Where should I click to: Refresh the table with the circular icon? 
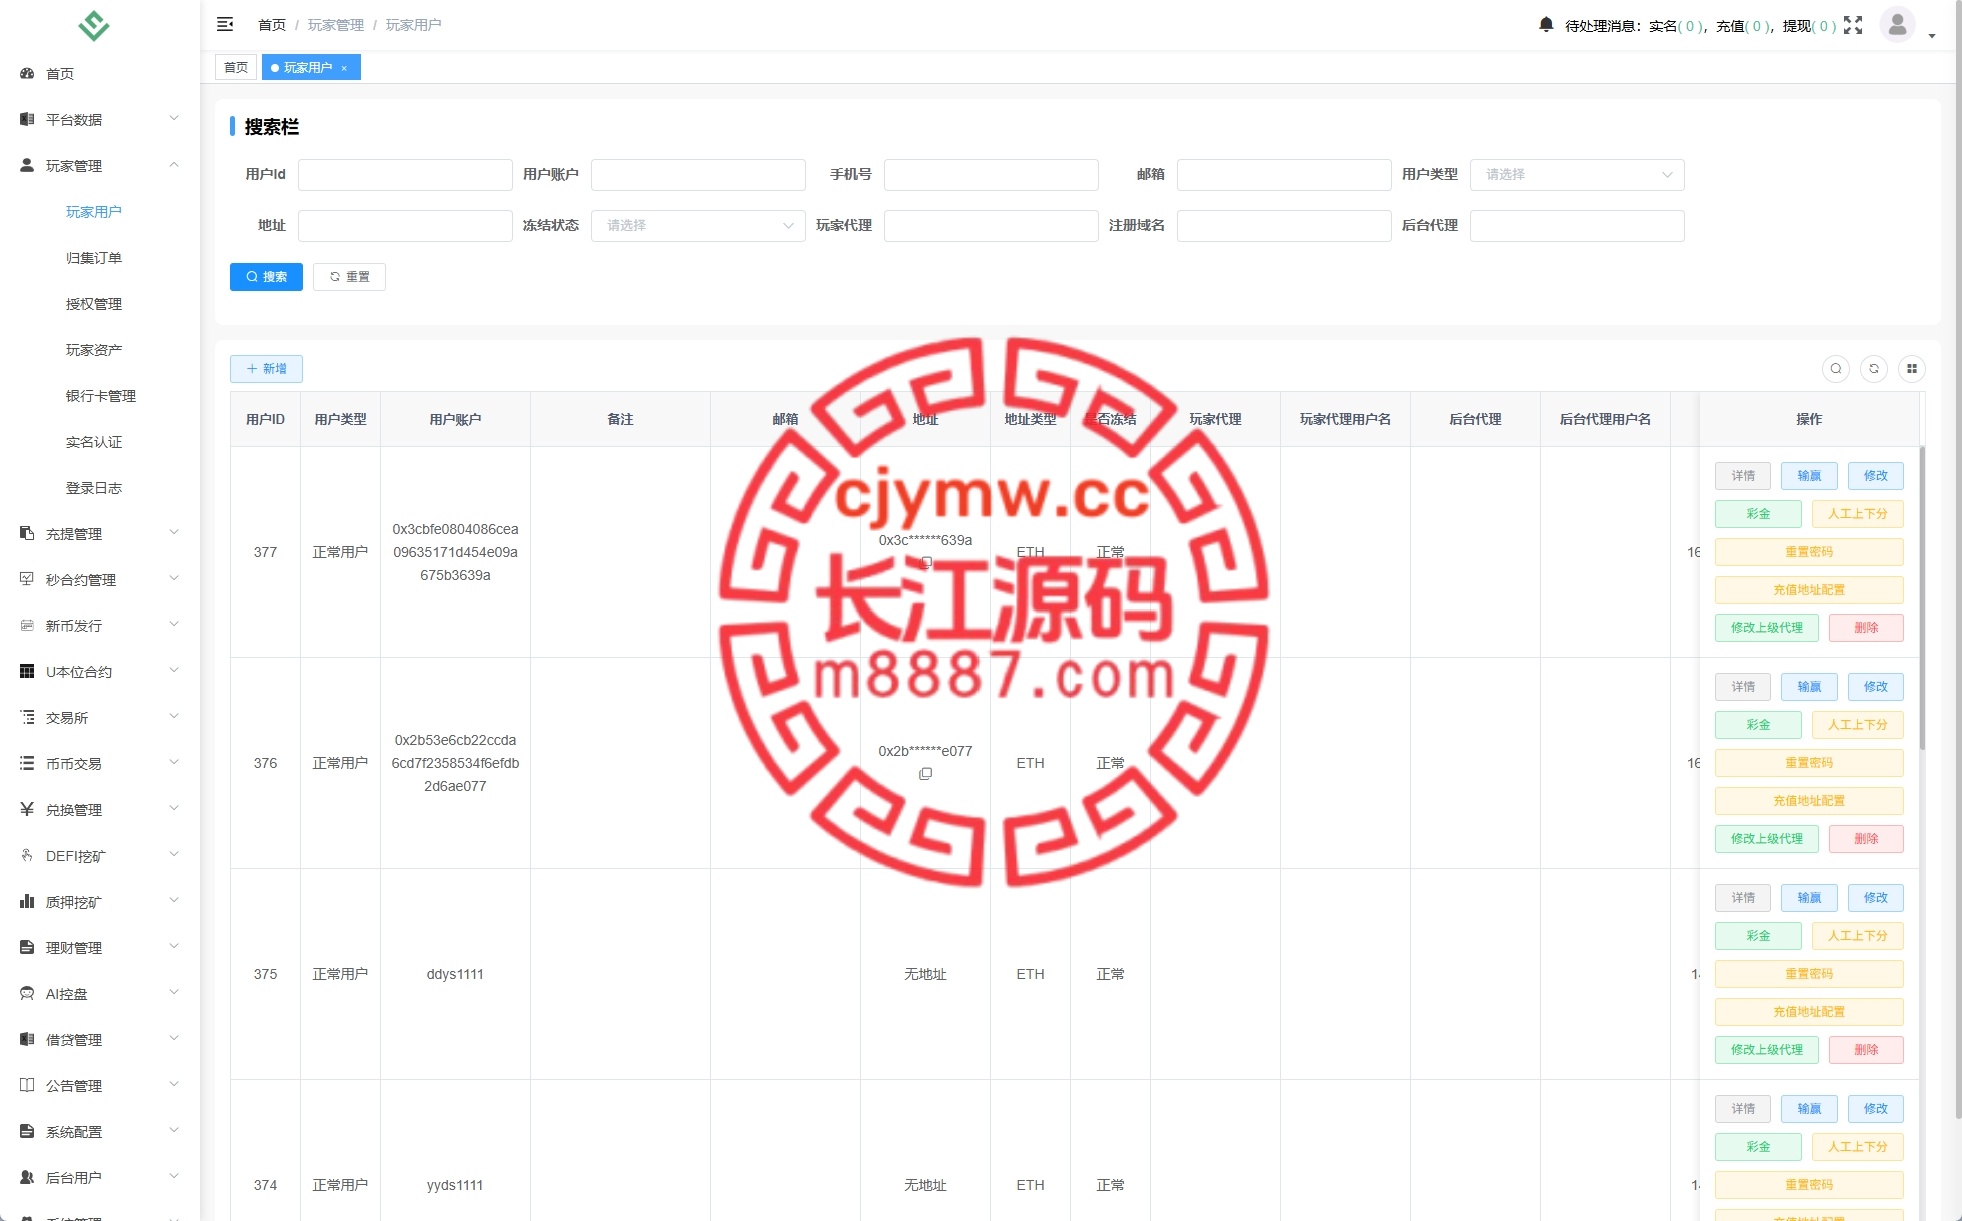pos(1874,369)
